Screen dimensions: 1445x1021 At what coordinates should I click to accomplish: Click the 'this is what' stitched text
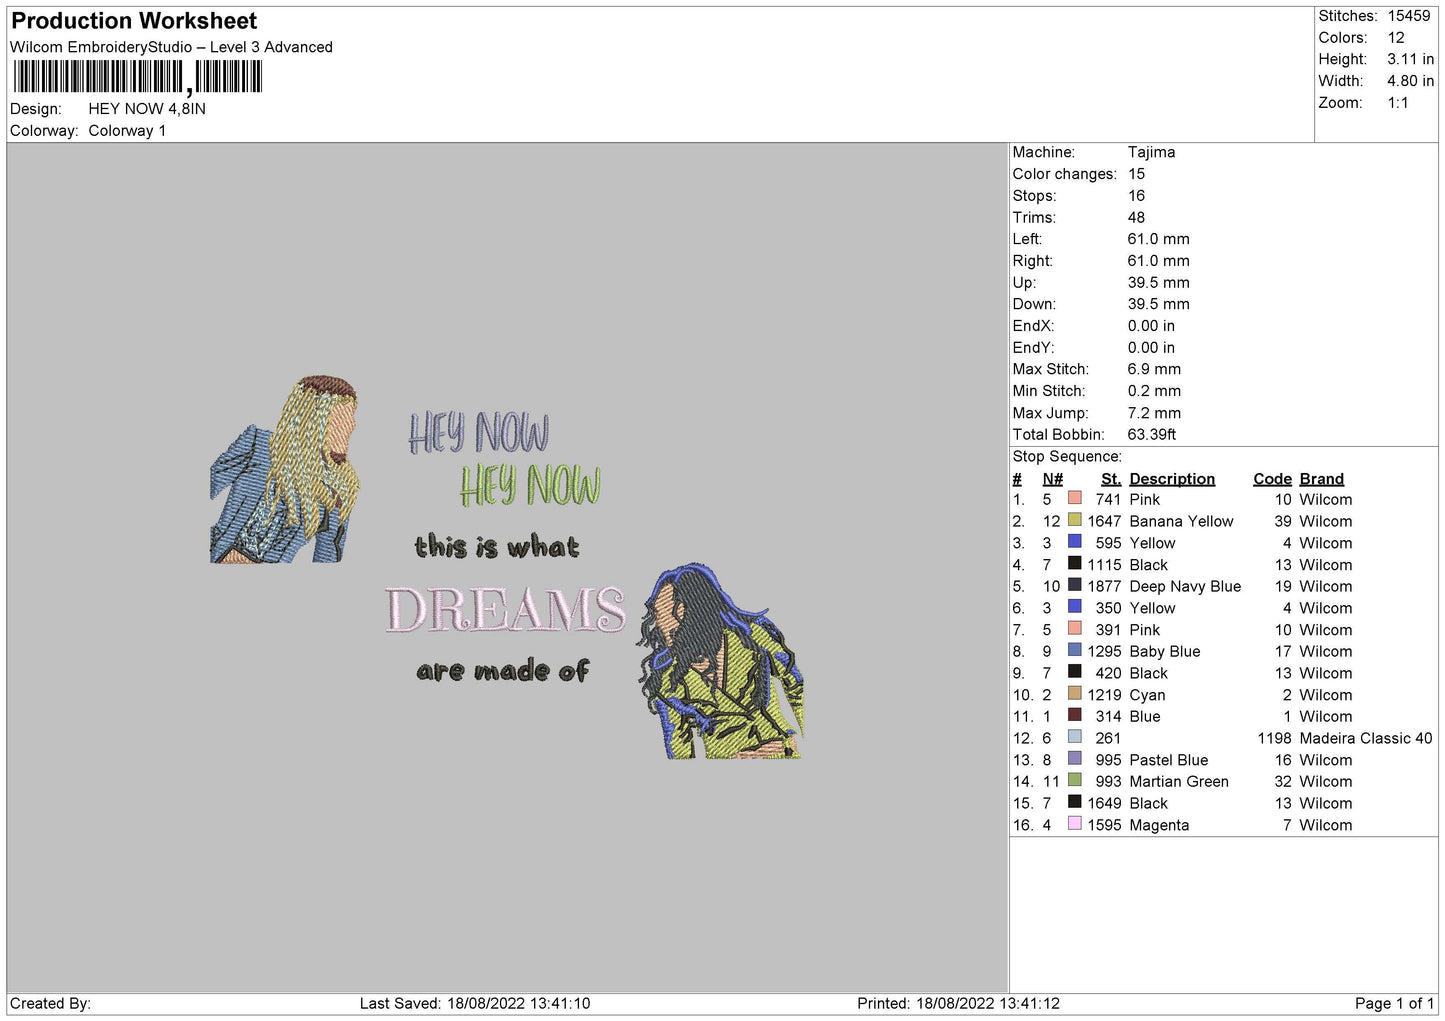pos(497,546)
